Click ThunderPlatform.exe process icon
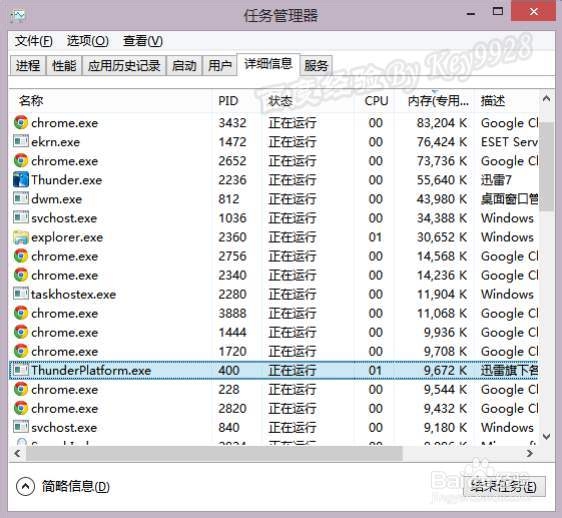The image size is (562, 518). [21, 370]
